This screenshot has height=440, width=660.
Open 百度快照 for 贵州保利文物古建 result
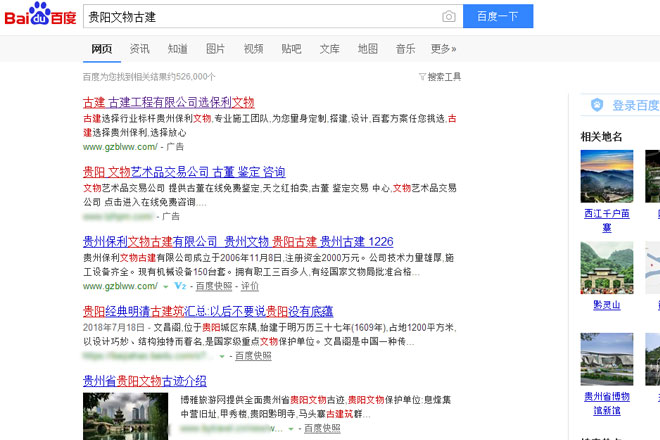pyautogui.click(x=214, y=286)
